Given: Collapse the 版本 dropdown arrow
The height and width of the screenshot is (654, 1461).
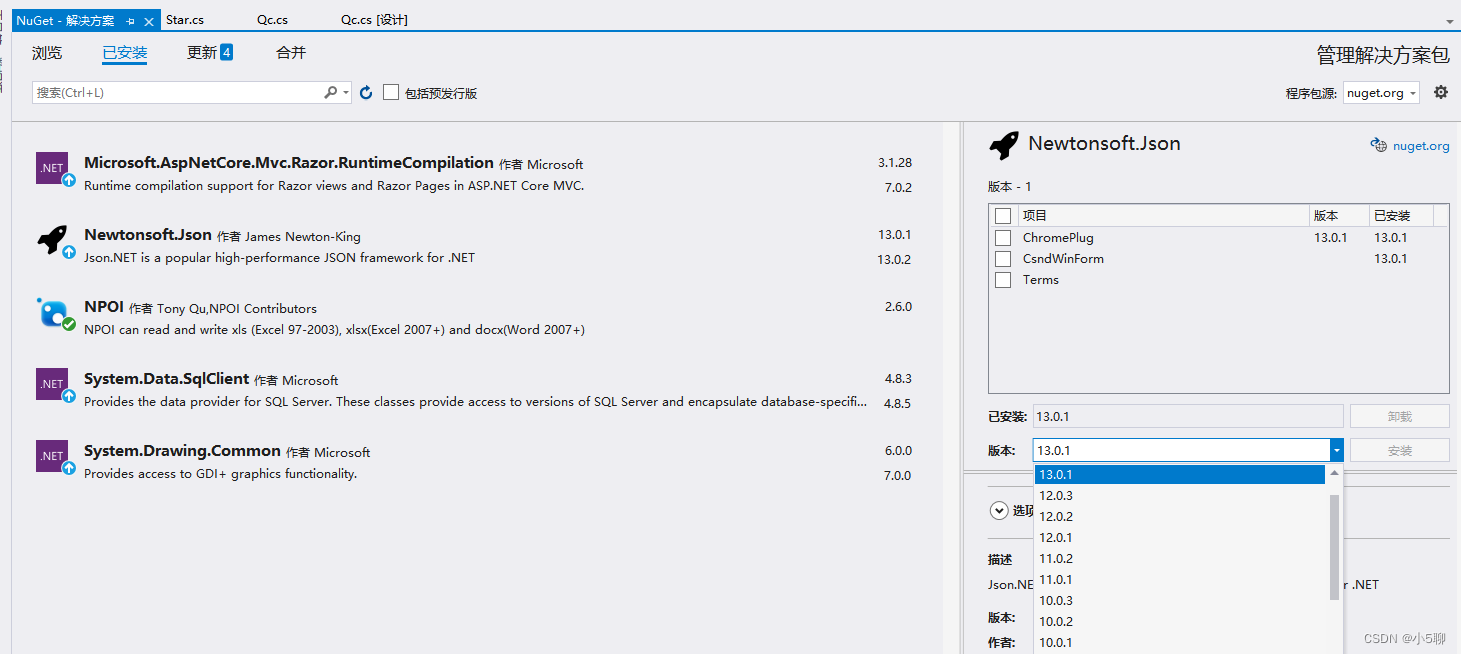Looking at the screenshot, I should 1337,450.
